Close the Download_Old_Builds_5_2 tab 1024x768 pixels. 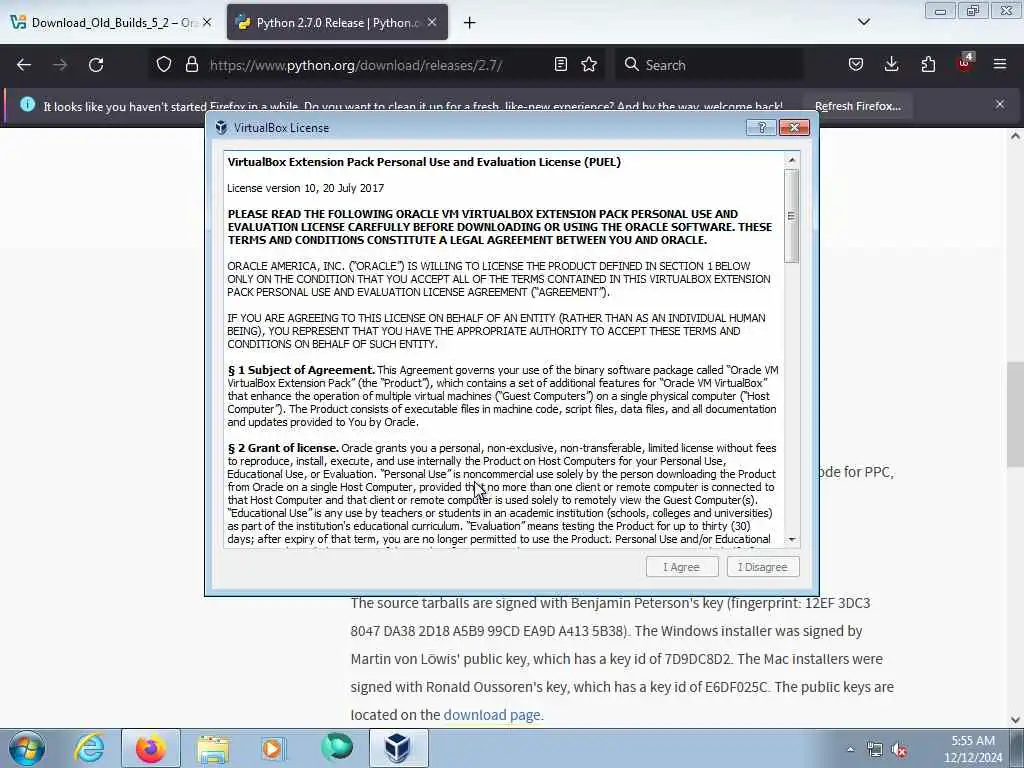(207, 22)
